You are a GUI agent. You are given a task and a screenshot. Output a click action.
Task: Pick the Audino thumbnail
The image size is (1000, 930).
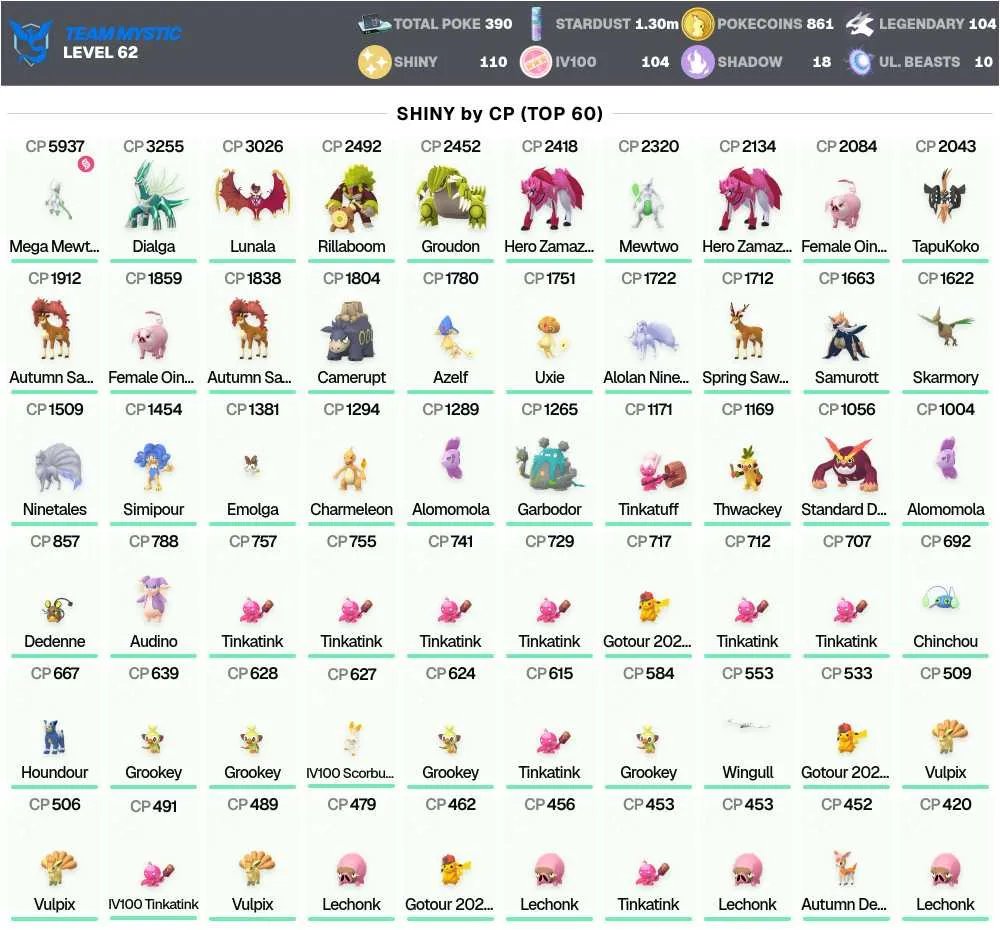pos(154,598)
